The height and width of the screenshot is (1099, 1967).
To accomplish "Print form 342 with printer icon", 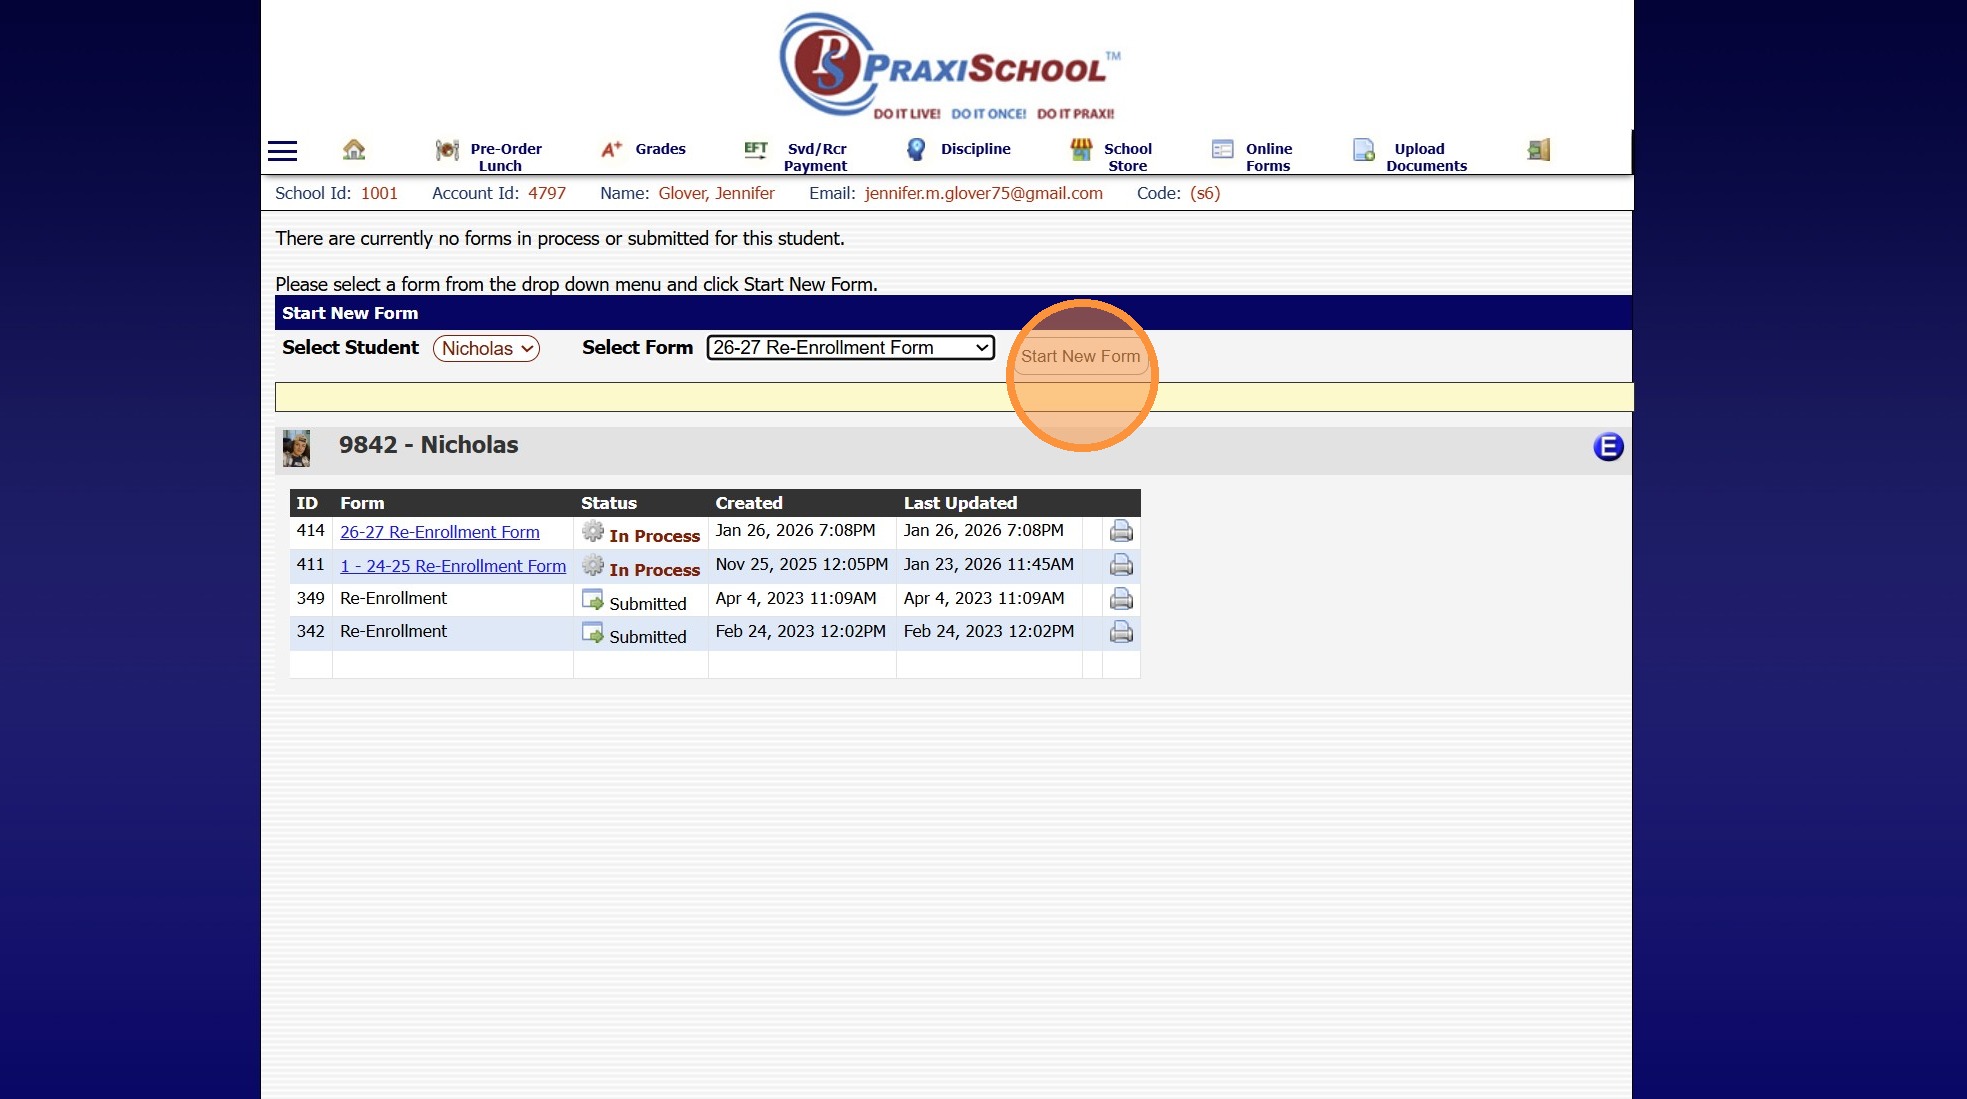I will pos(1121,632).
